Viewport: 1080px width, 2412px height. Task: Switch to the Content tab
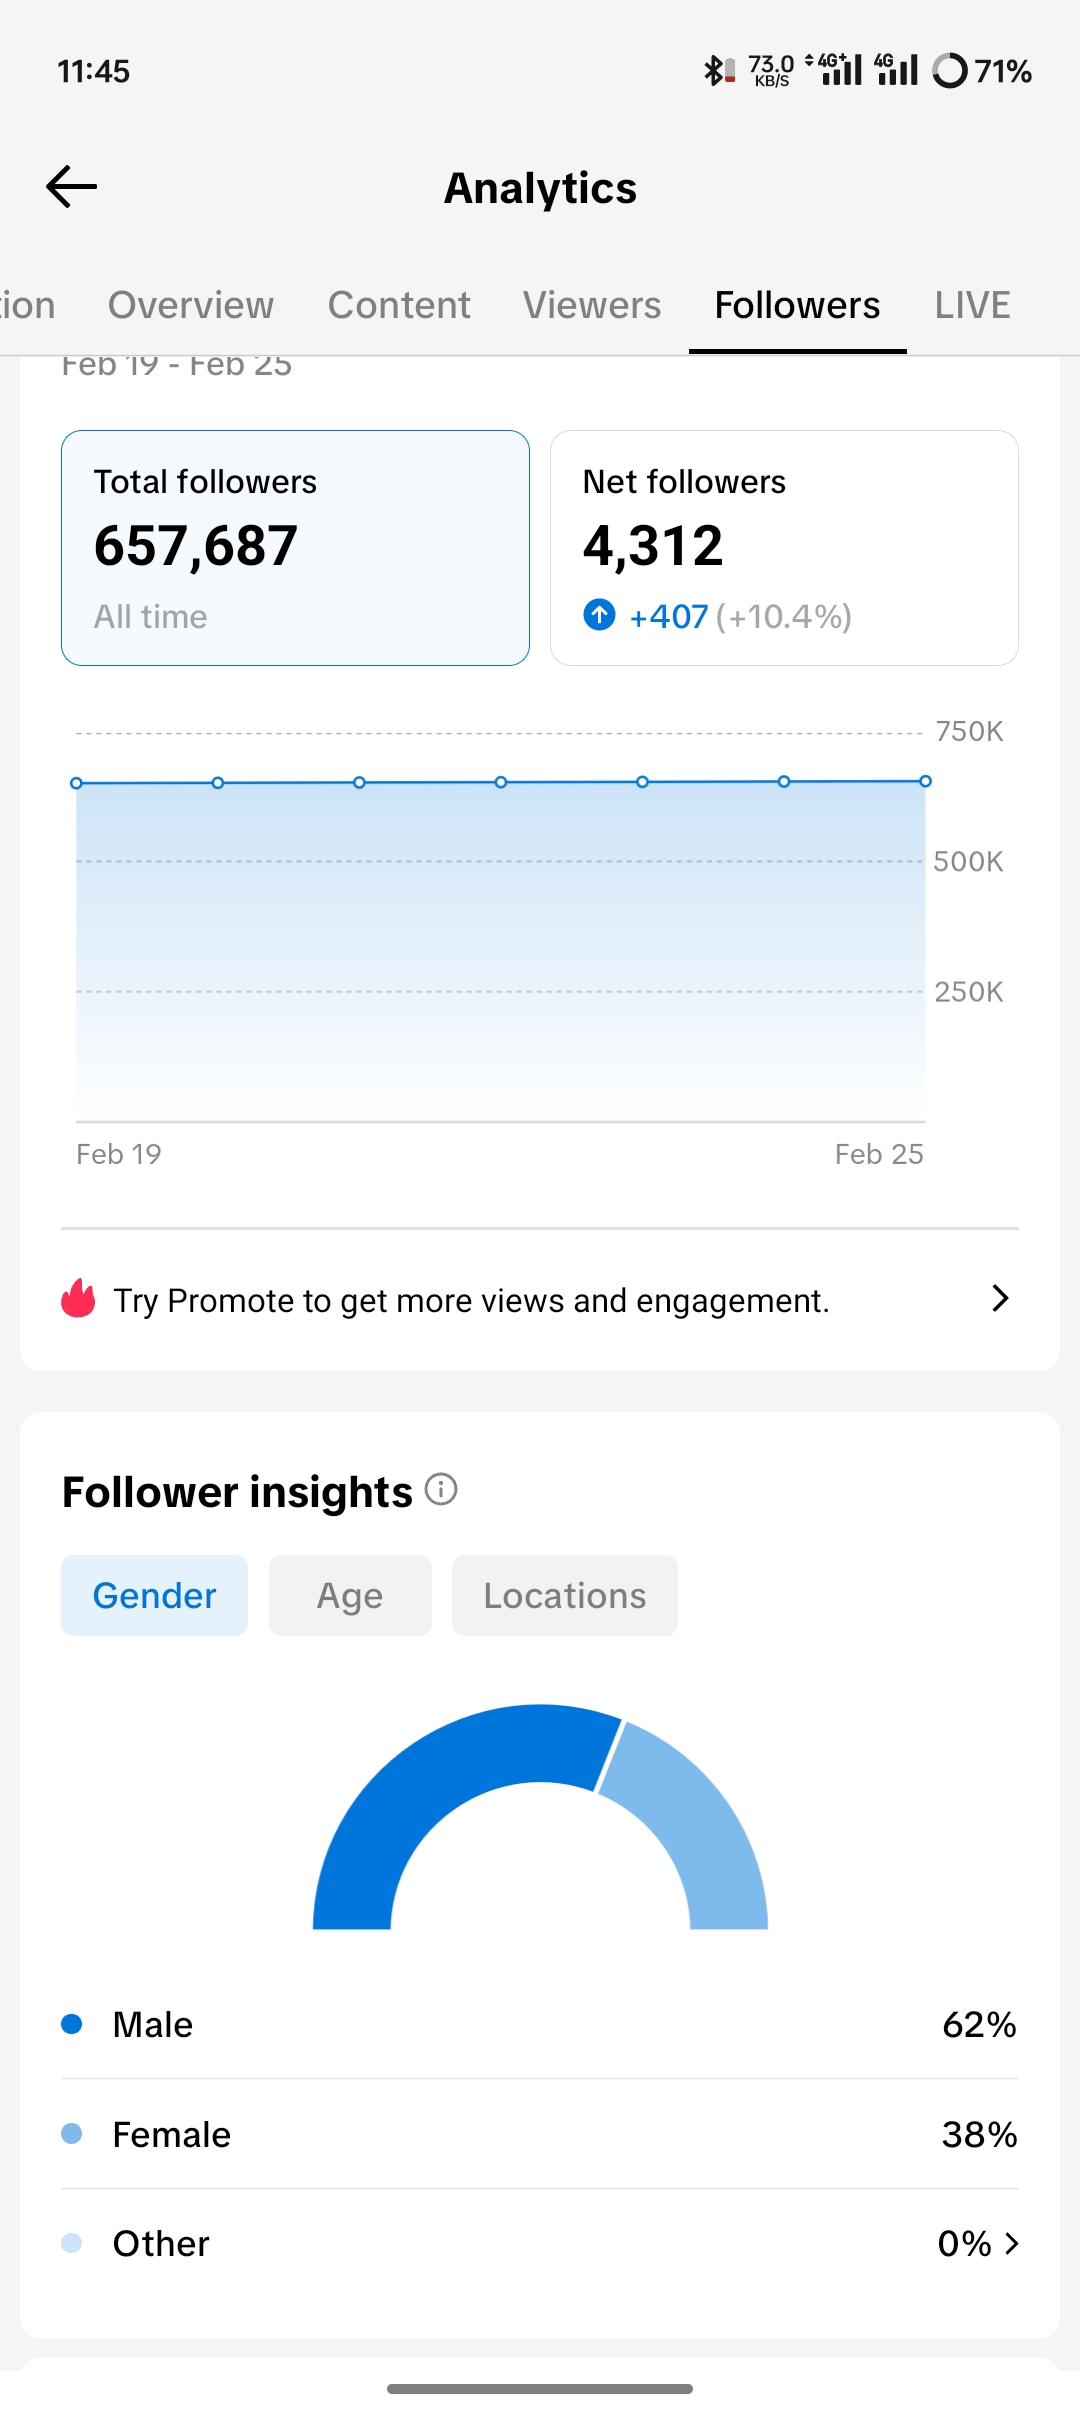tap(399, 305)
